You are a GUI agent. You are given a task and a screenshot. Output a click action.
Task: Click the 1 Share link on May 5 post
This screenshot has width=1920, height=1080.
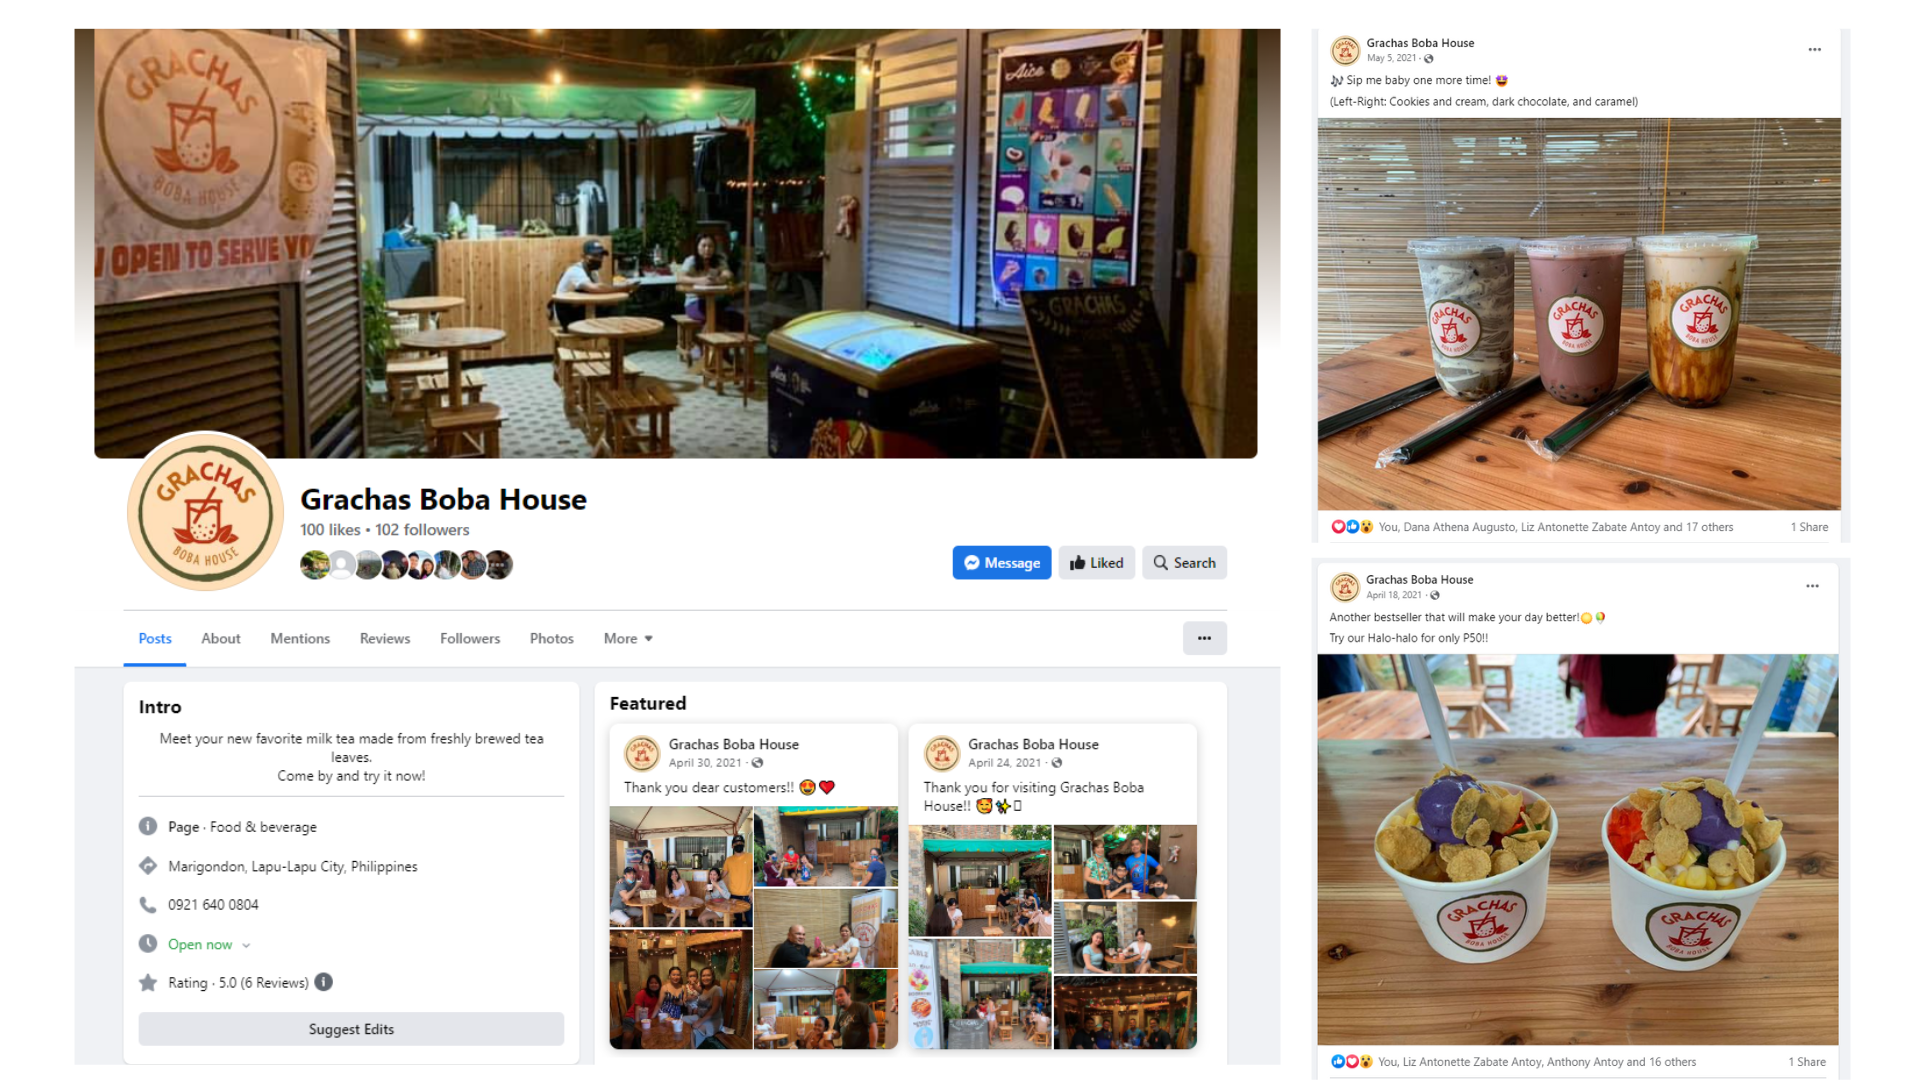[1809, 527]
